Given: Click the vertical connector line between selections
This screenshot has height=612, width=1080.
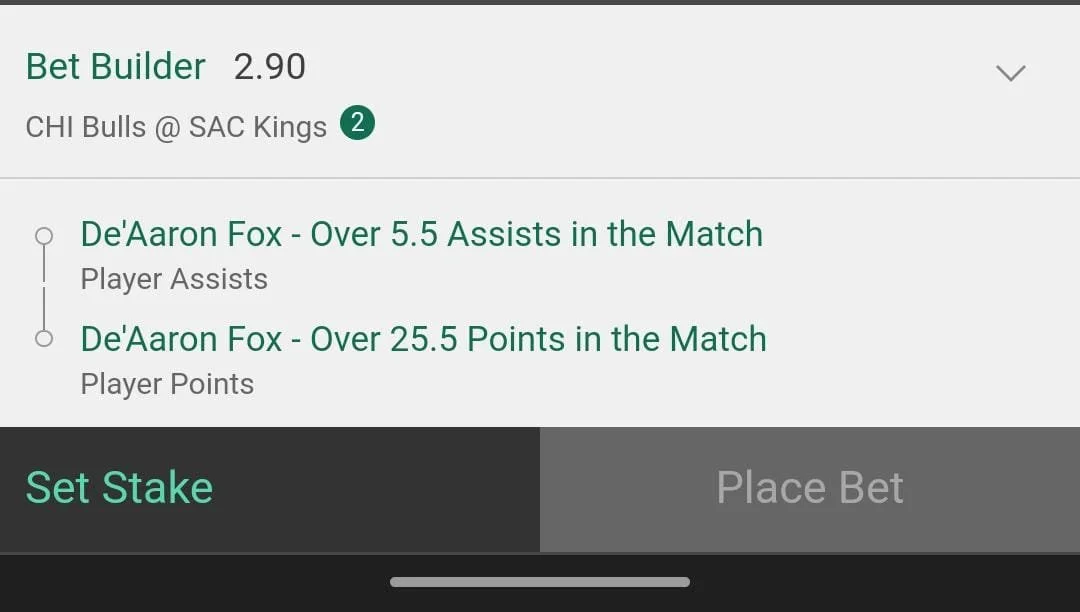Looking at the screenshot, I should pos(44,288).
